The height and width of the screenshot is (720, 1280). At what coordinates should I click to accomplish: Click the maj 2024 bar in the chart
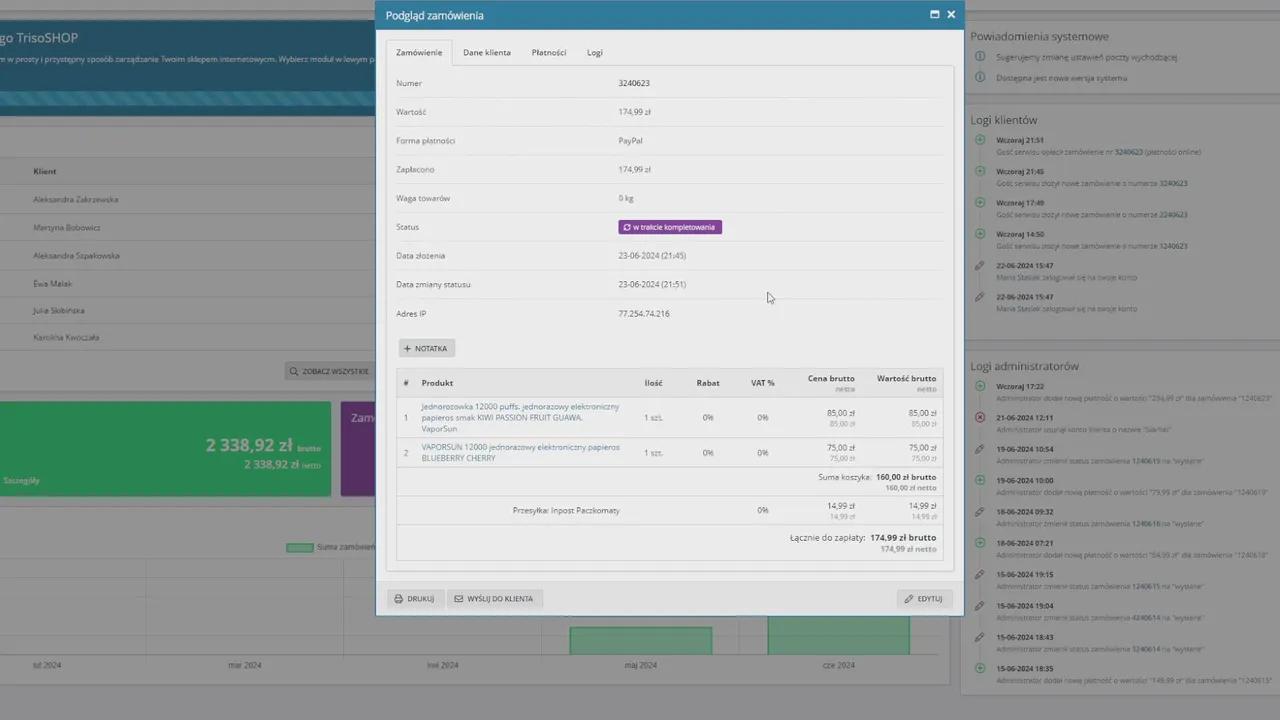tap(640, 641)
